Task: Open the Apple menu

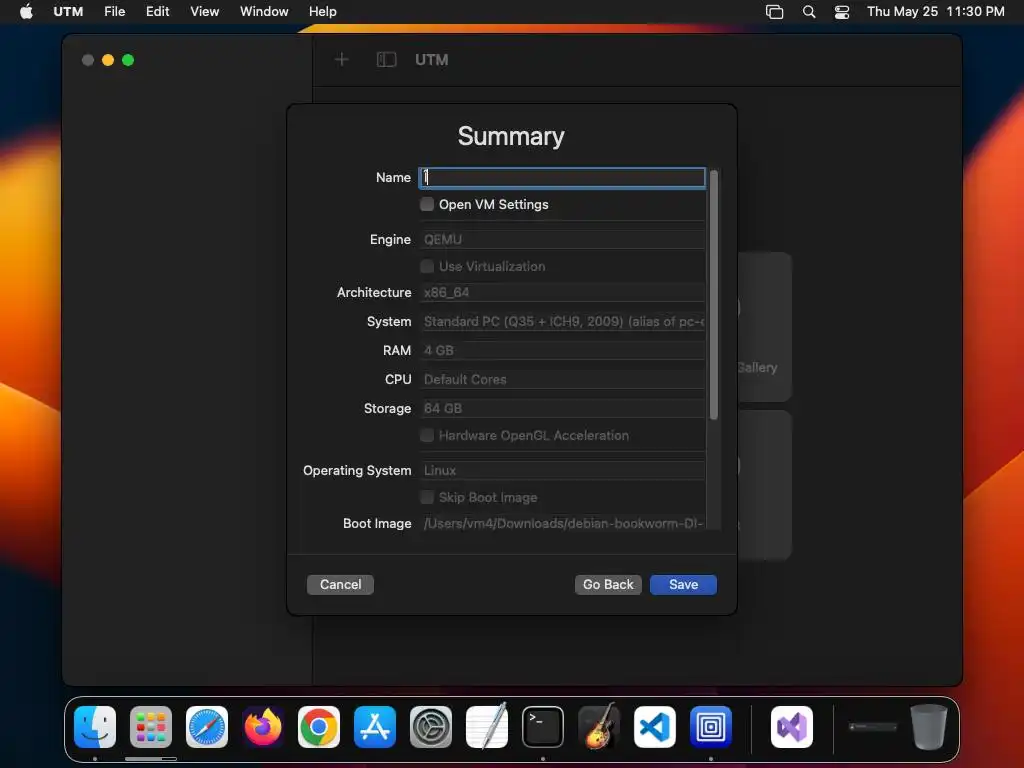Action: [26, 11]
